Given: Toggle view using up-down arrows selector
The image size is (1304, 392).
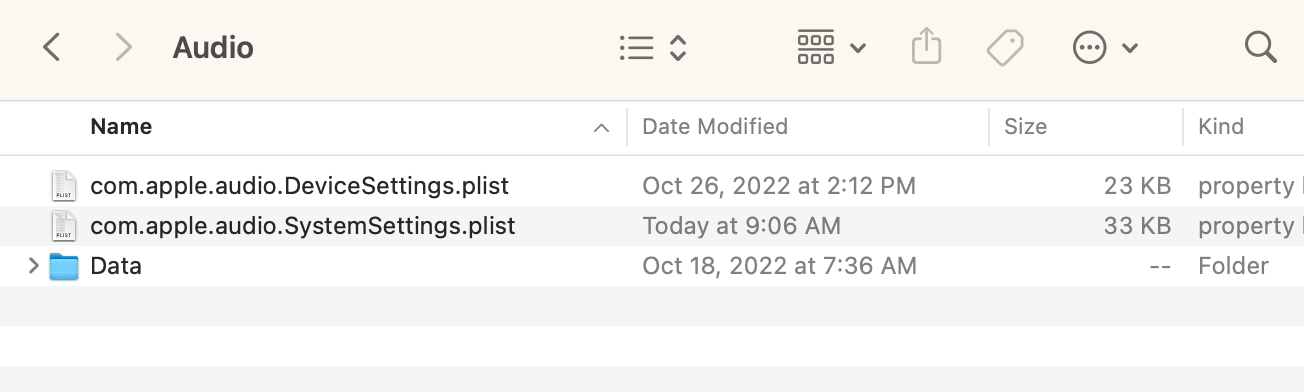Looking at the screenshot, I should click(x=677, y=47).
